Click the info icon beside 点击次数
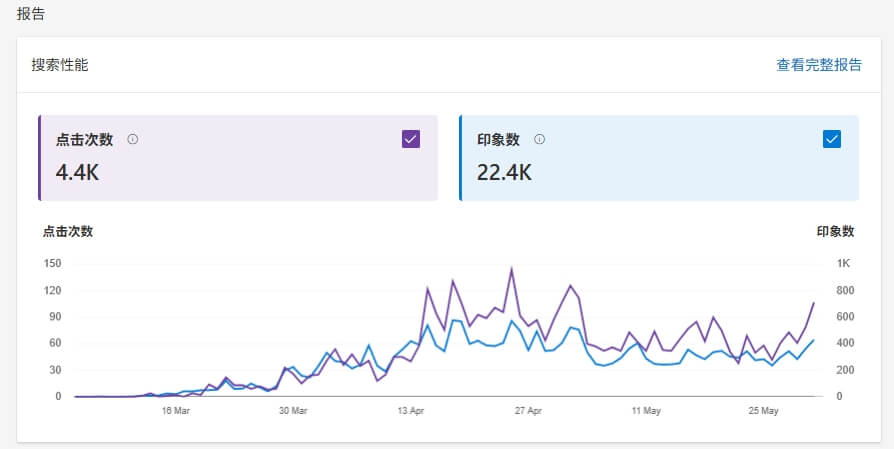 [x=133, y=140]
